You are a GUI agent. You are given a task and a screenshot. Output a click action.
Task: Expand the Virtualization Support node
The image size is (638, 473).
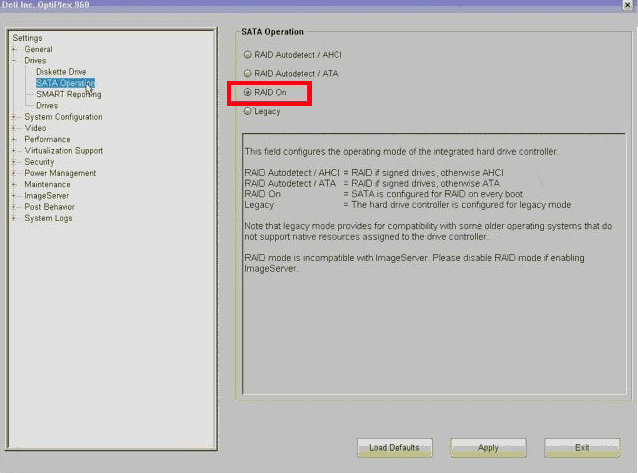pos(14,151)
